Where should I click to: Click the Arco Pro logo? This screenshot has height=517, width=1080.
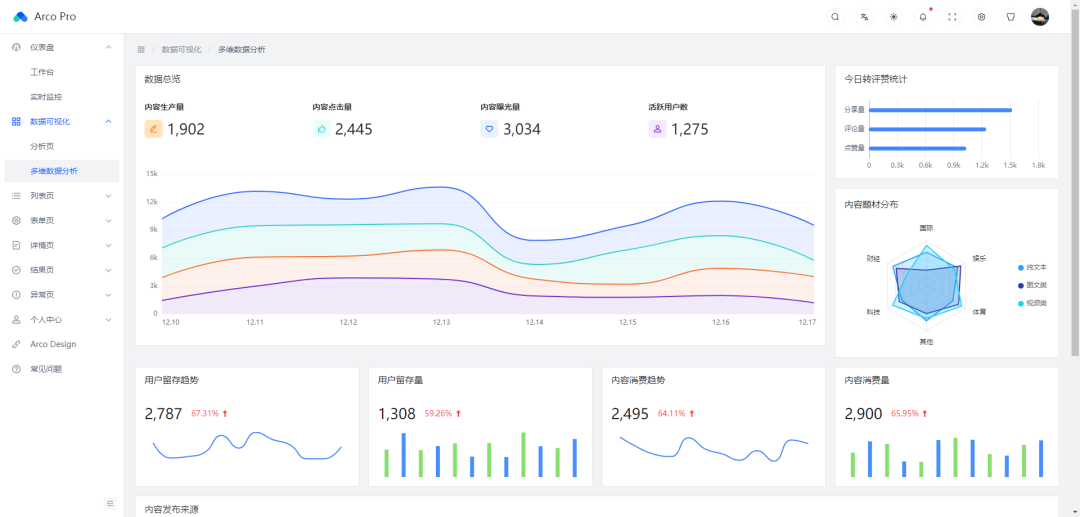45,17
